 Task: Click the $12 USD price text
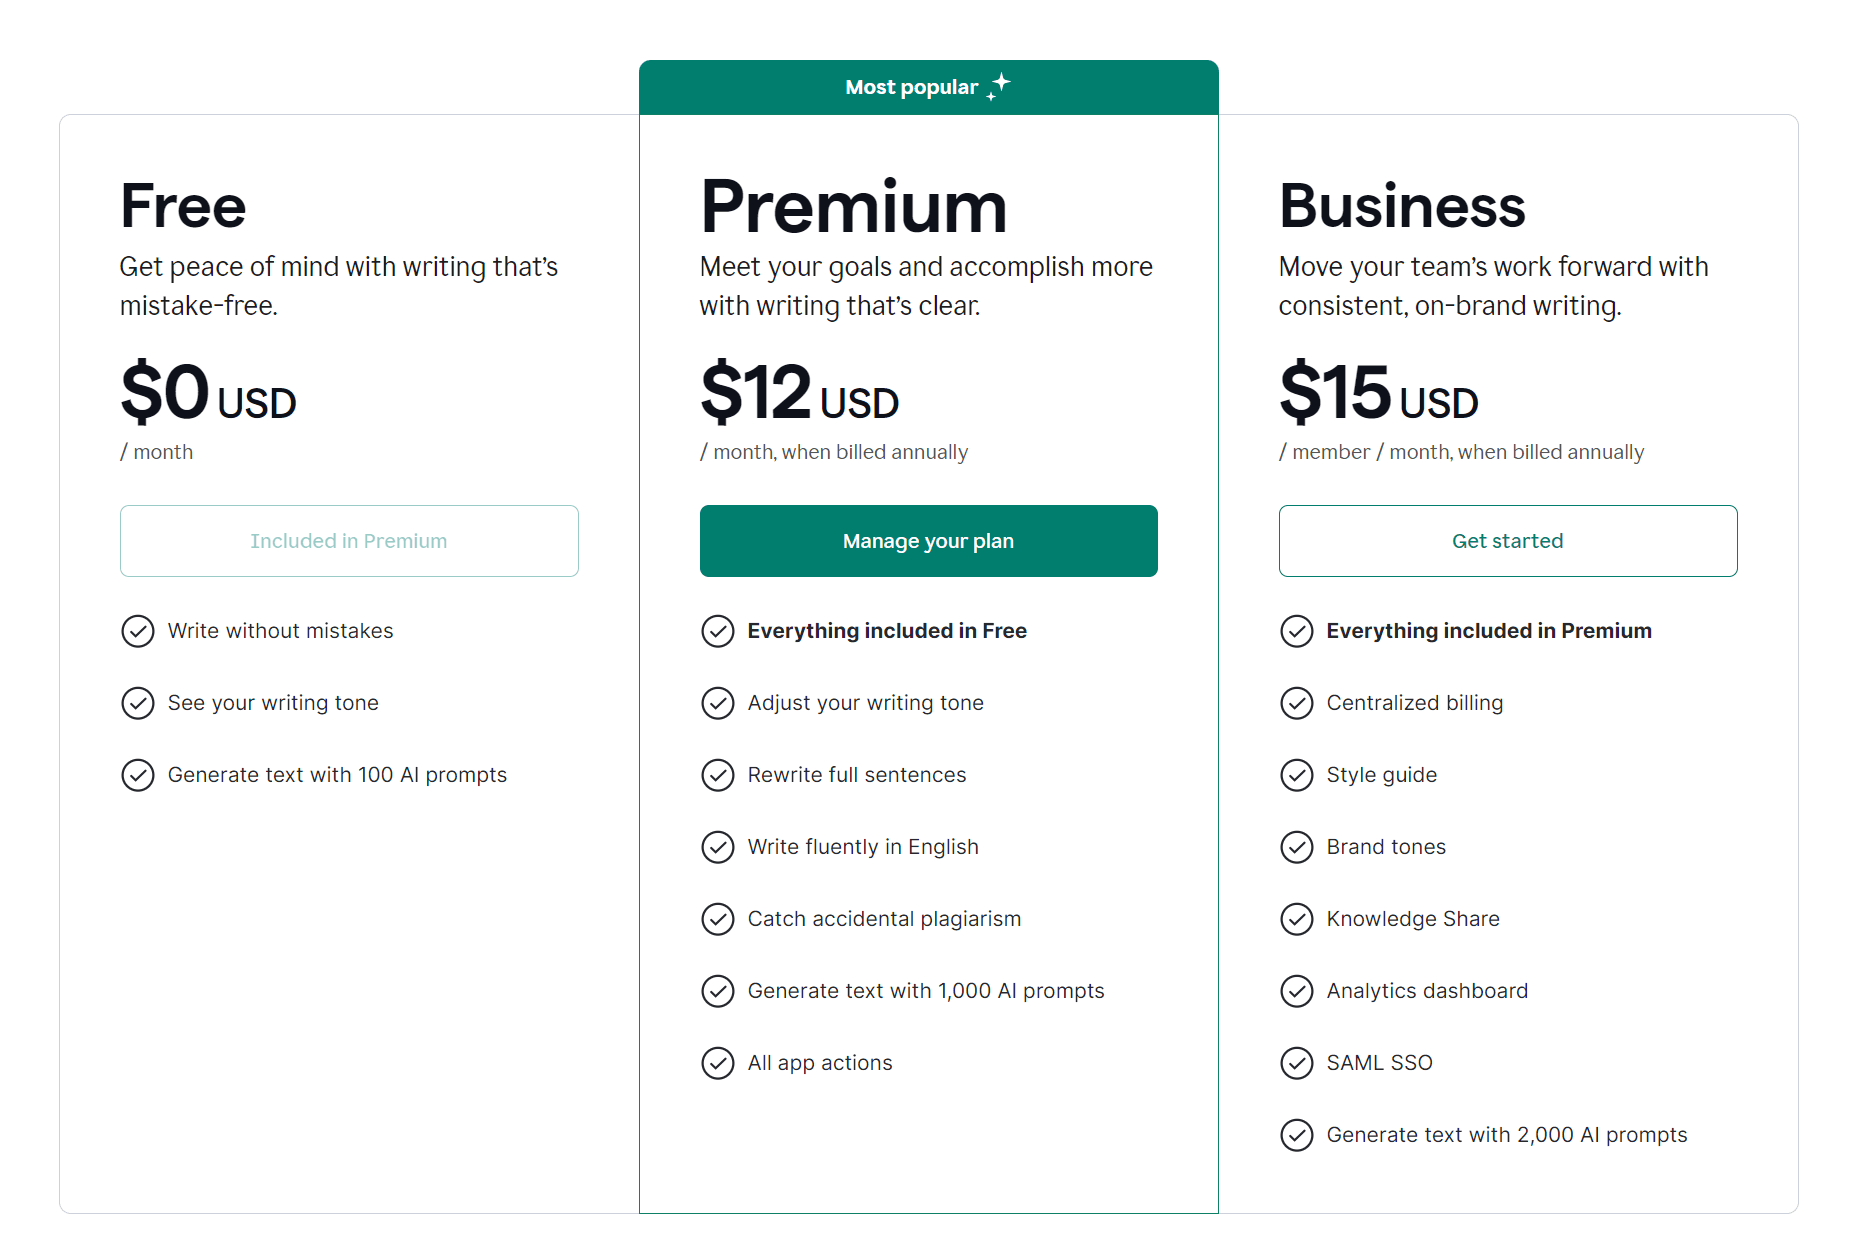point(800,394)
